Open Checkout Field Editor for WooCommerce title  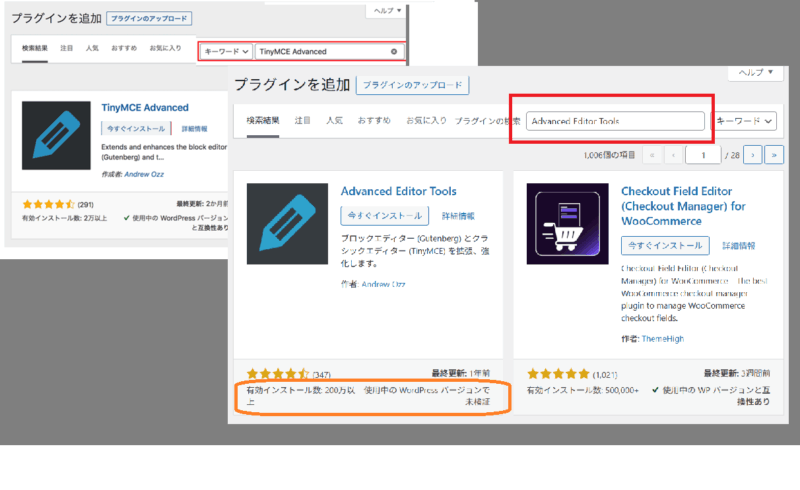pyautogui.click(x=683, y=206)
